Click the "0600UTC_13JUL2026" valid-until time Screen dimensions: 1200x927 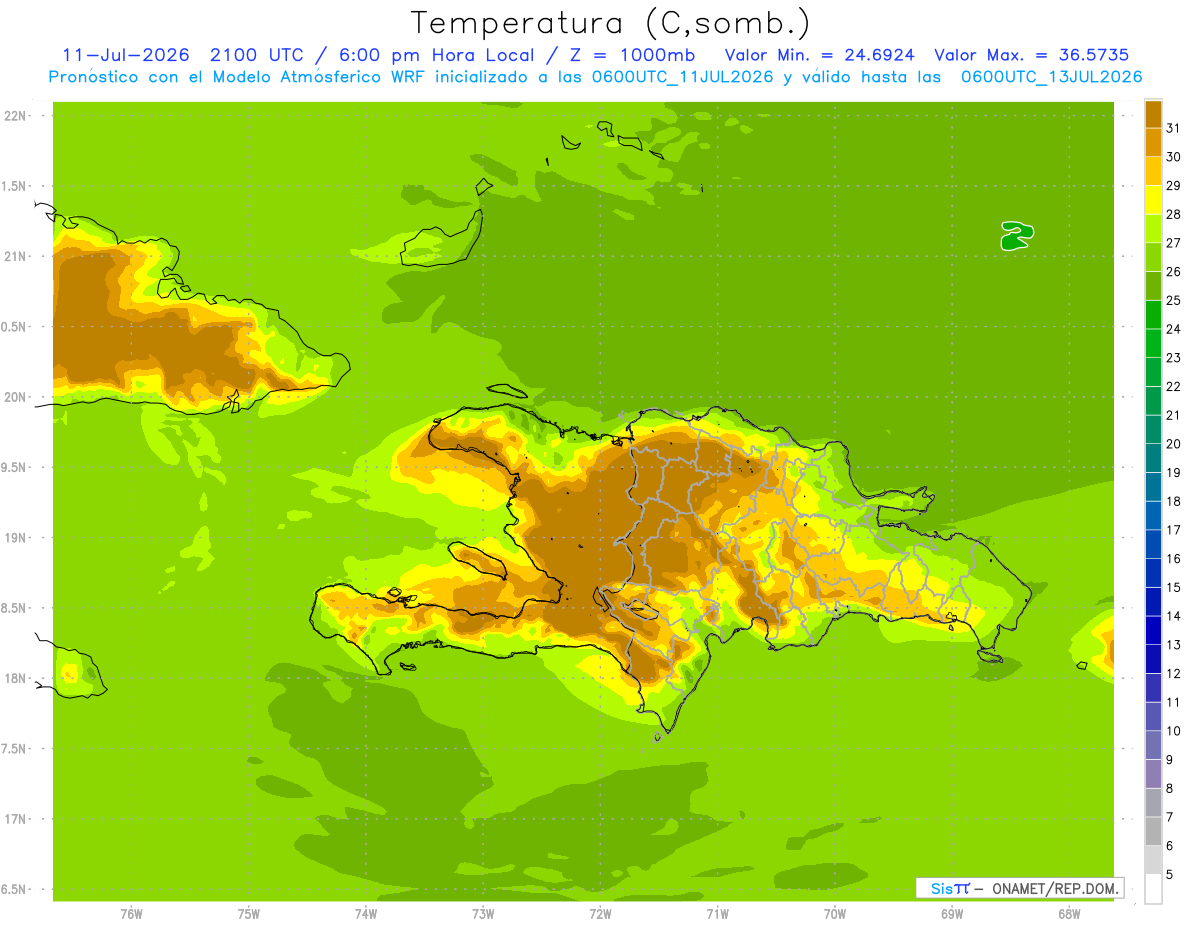coord(1051,77)
